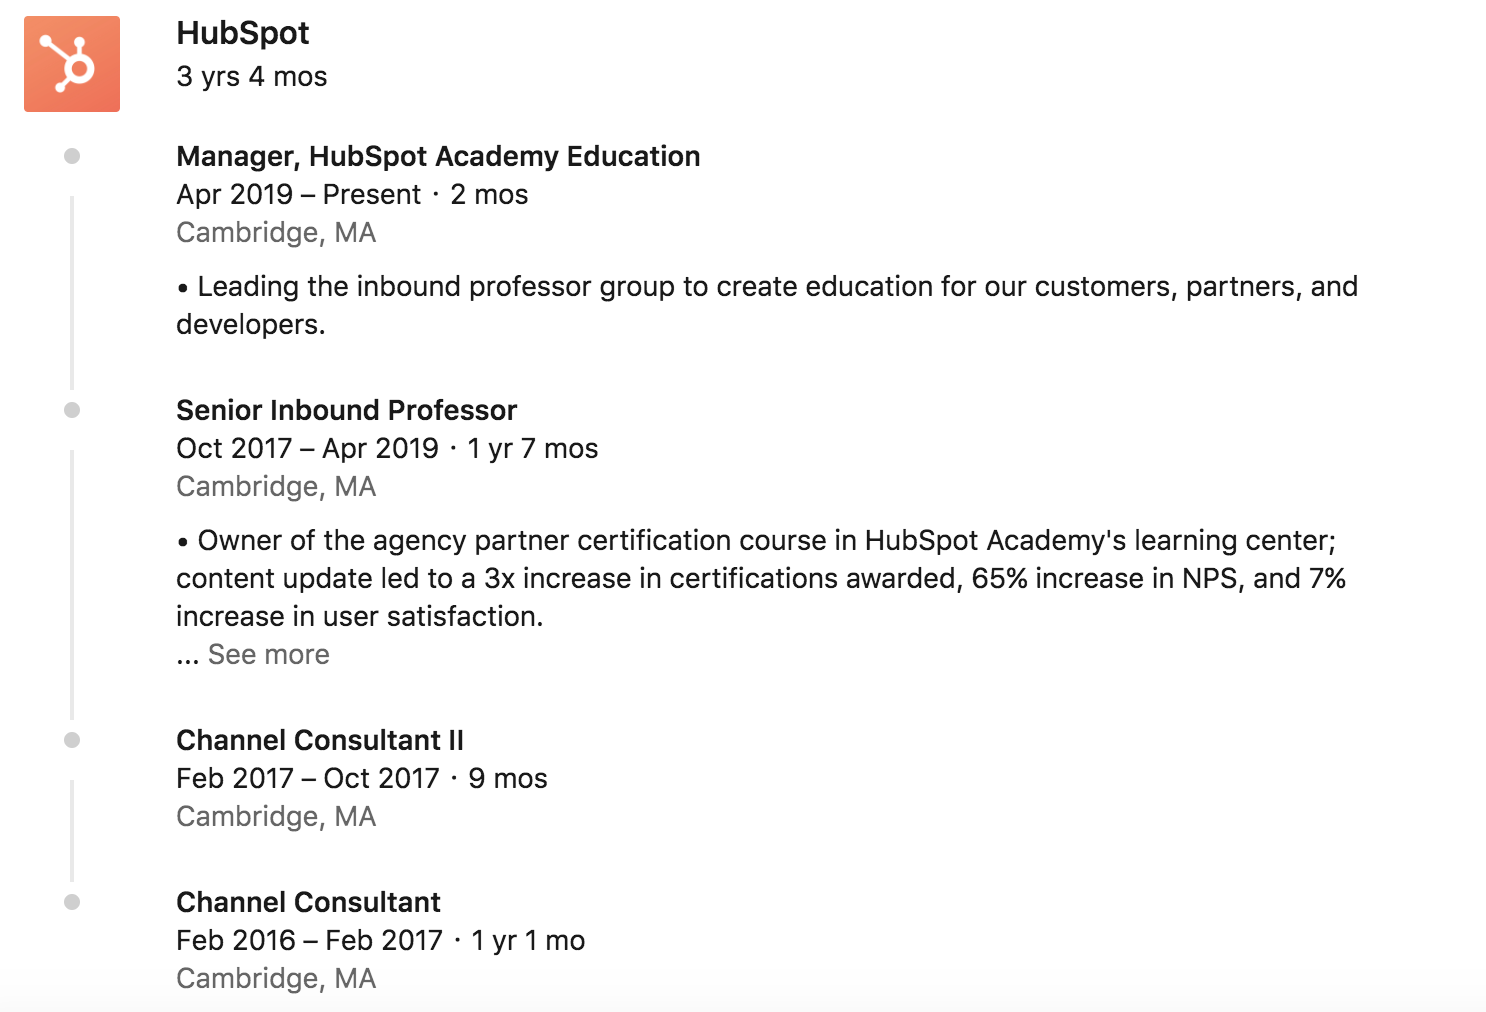Click the 3 yrs 4 mos duration text
1486x1012 pixels.
coord(252,77)
